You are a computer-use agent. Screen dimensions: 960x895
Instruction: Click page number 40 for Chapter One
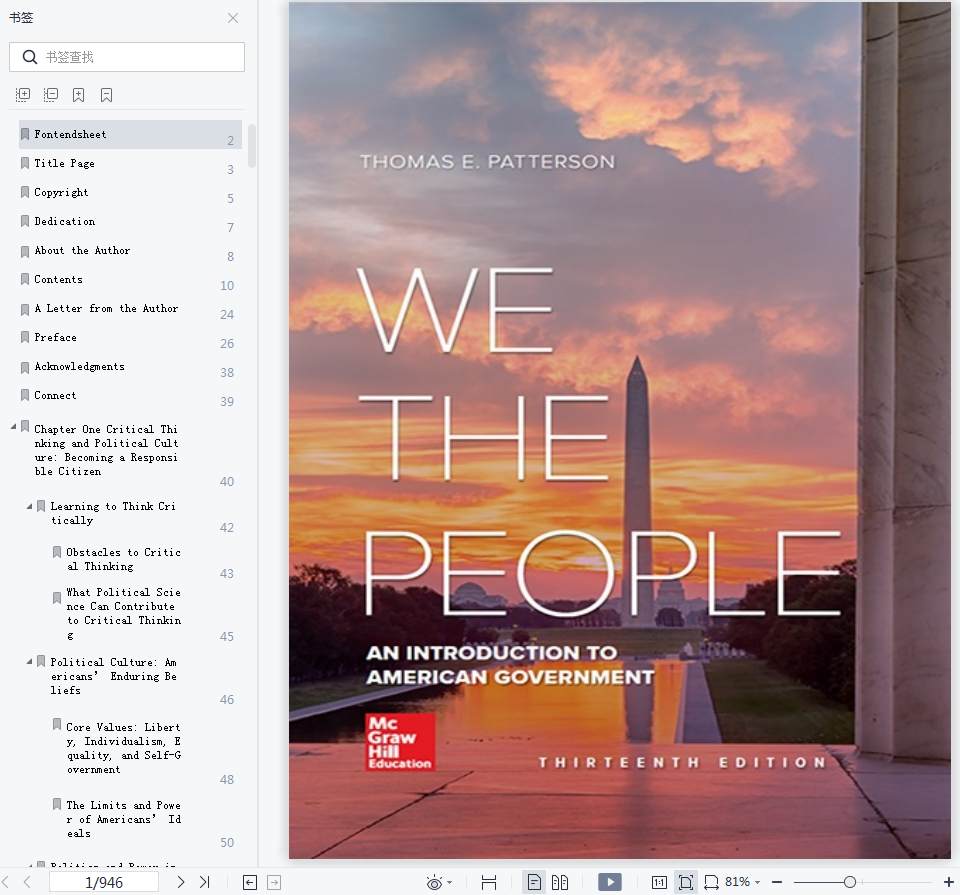pos(227,482)
